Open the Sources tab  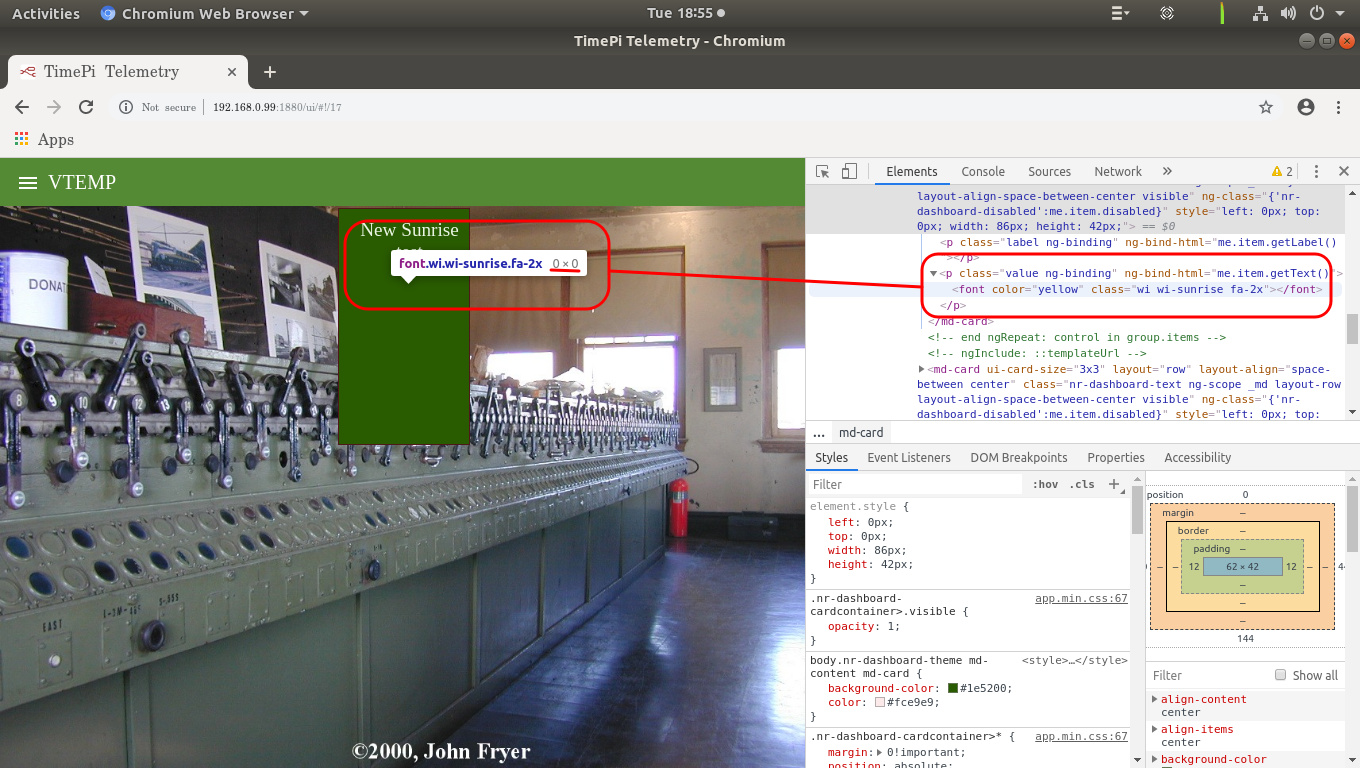pos(1049,172)
